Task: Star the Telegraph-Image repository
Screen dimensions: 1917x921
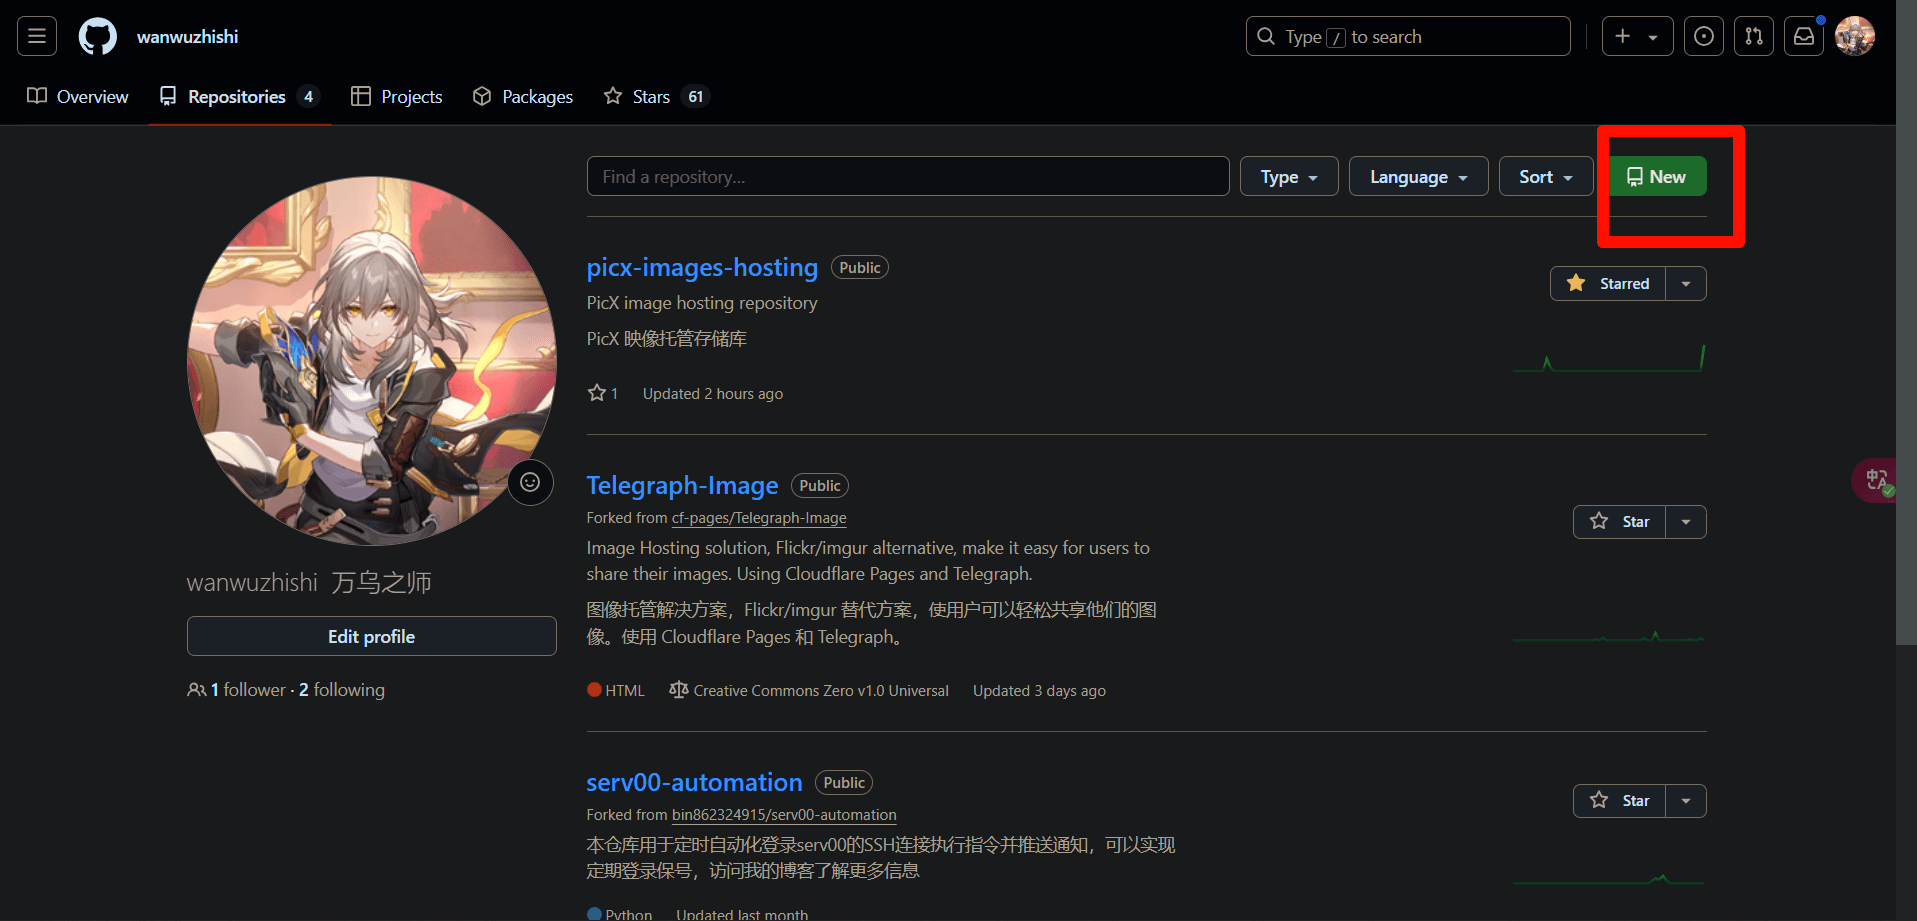Action: [1619, 521]
